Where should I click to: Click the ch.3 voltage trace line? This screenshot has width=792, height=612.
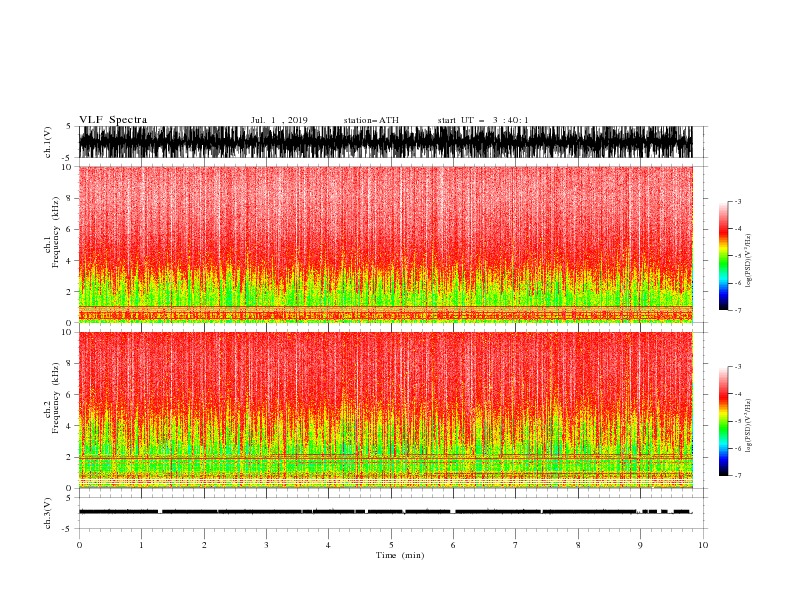click(x=385, y=512)
